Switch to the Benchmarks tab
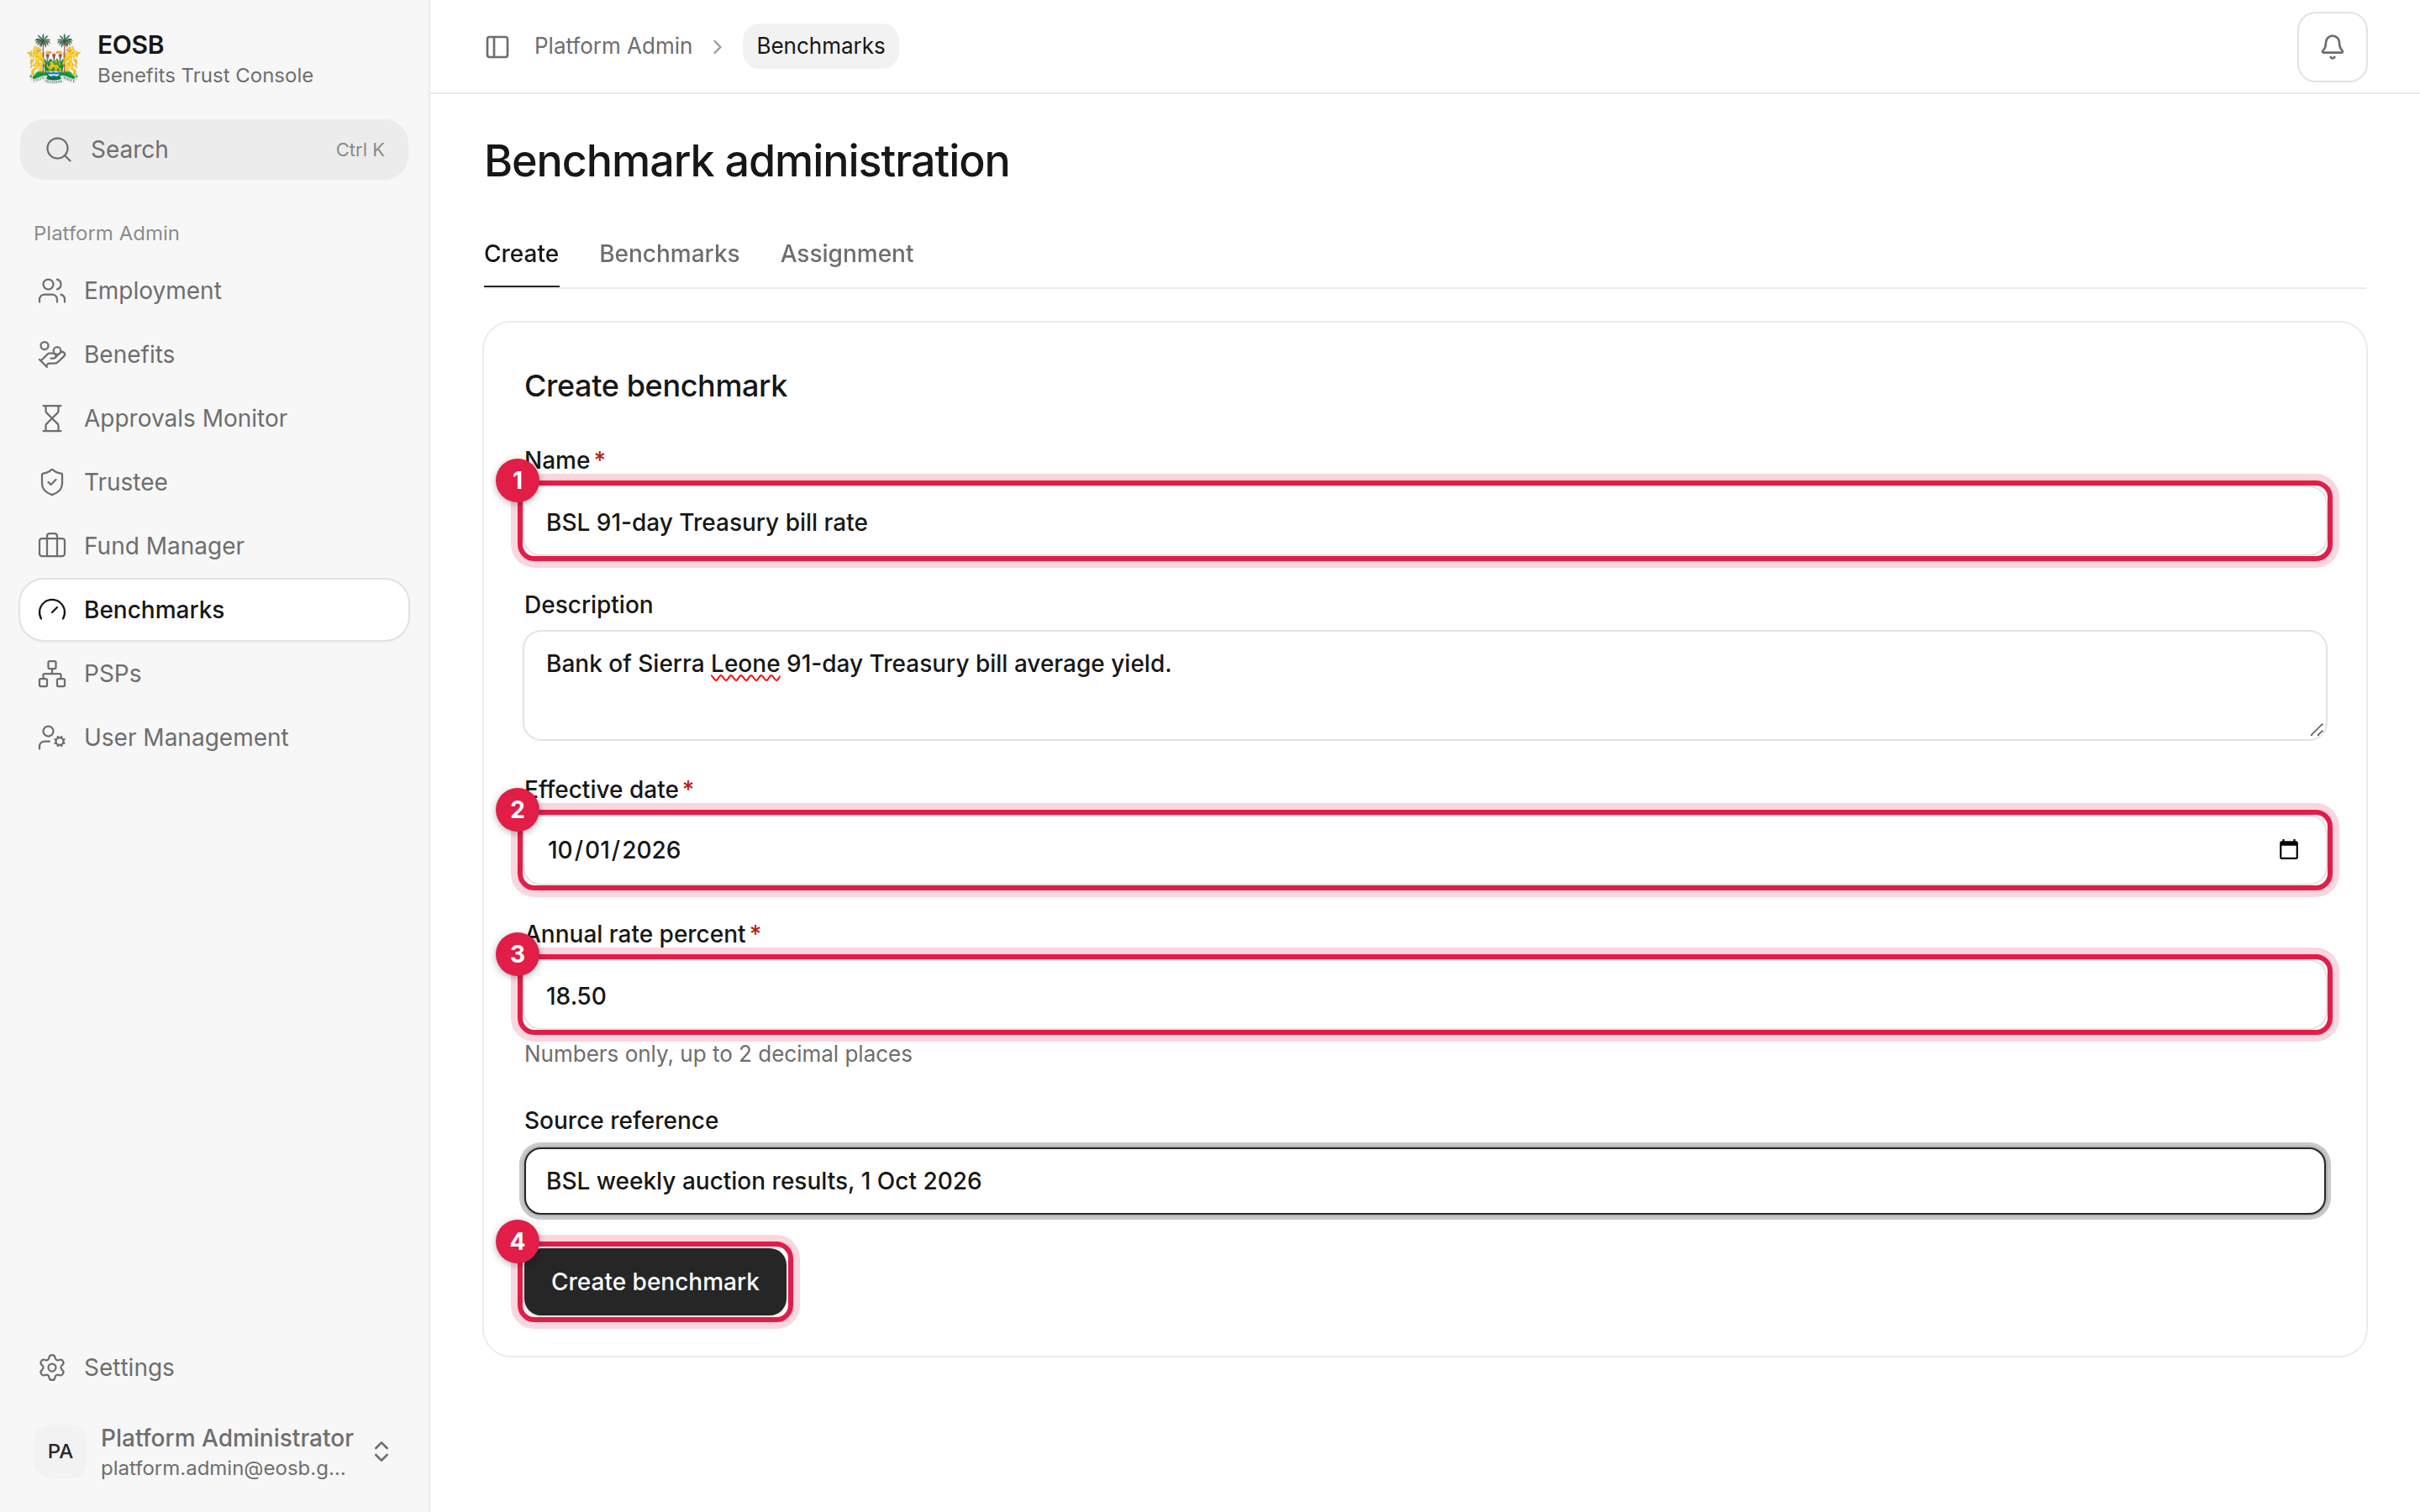Image resolution: width=2420 pixels, height=1512 pixels. coord(669,254)
